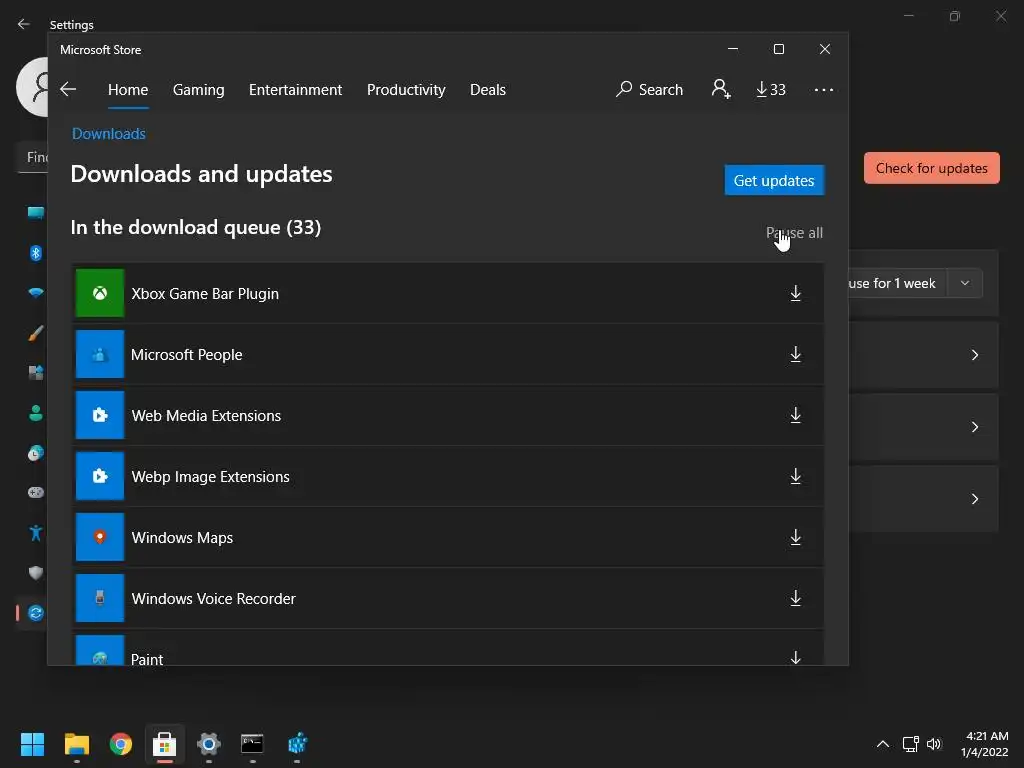Expand the pause duration dropdown in Settings
The width and height of the screenshot is (1024, 768).
pos(965,283)
